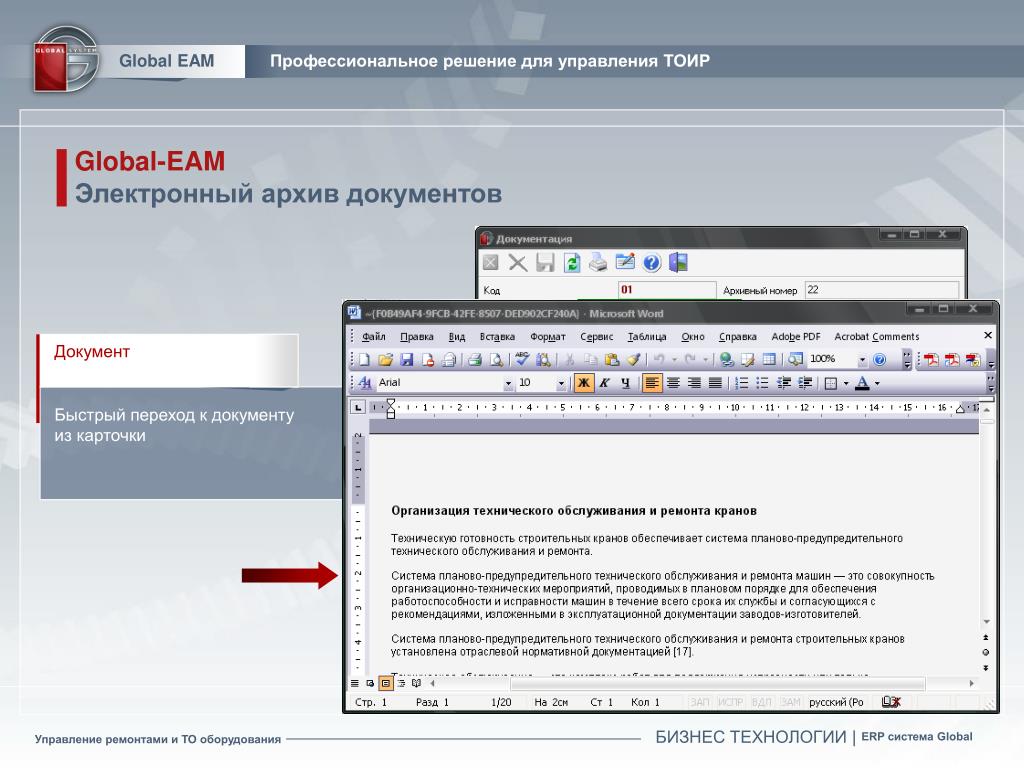
Task: Open the 100% zoom dropdown
Action: coord(862,360)
